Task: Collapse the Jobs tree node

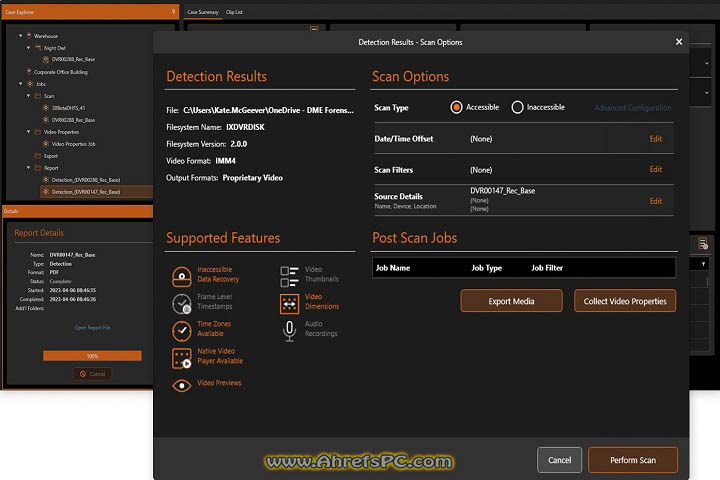Action: point(20,84)
